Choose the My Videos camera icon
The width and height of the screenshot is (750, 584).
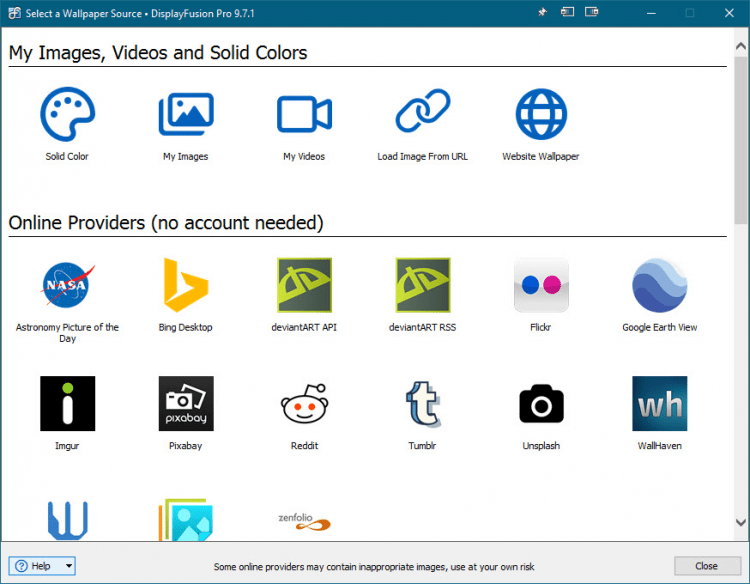(x=304, y=114)
